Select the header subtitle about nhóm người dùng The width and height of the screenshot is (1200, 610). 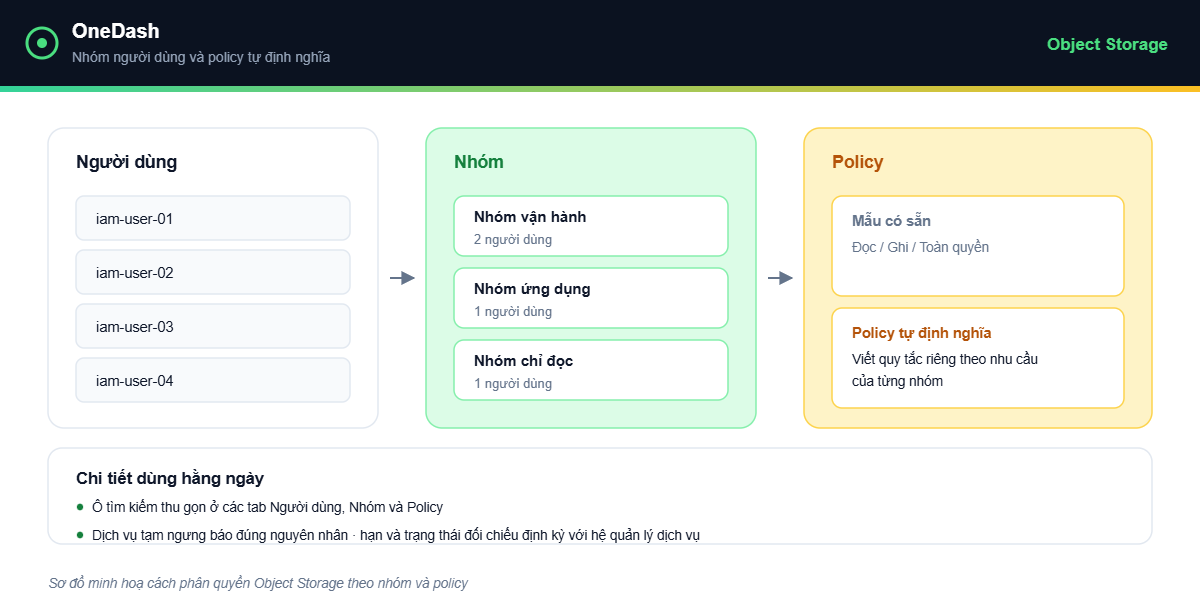[201, 57]
